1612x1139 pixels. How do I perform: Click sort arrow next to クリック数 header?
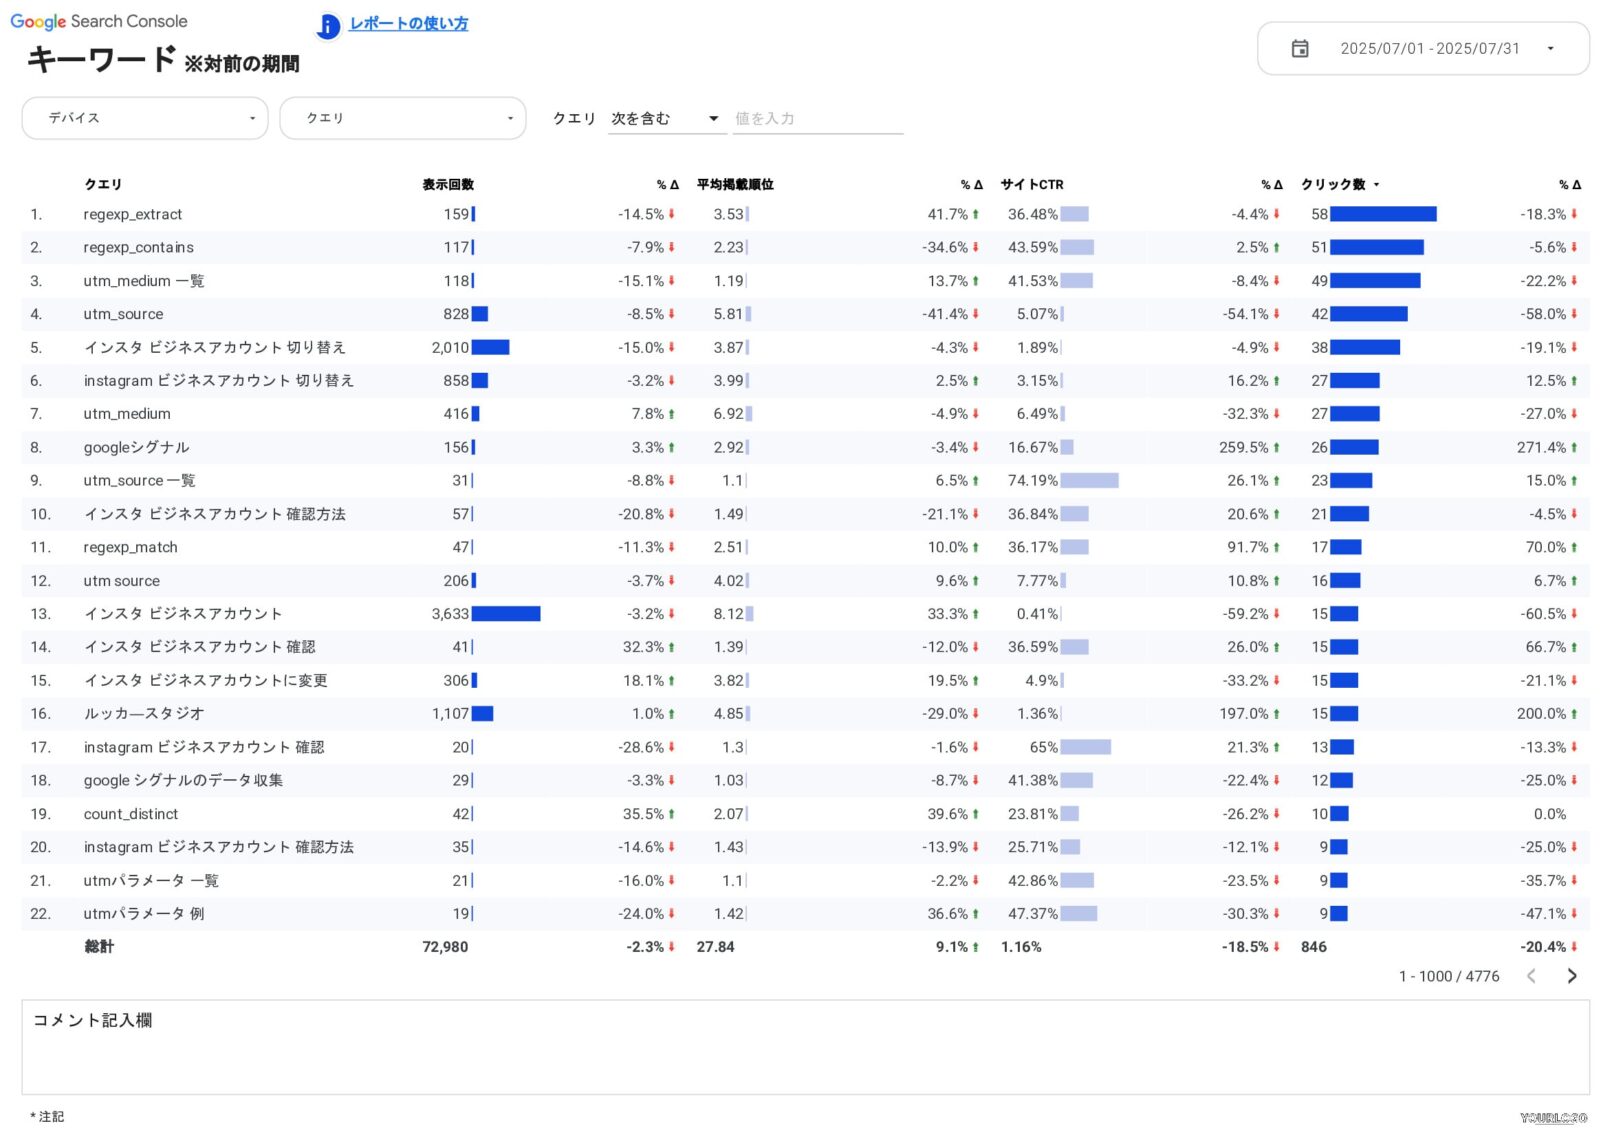click(x=1377, y=185)
